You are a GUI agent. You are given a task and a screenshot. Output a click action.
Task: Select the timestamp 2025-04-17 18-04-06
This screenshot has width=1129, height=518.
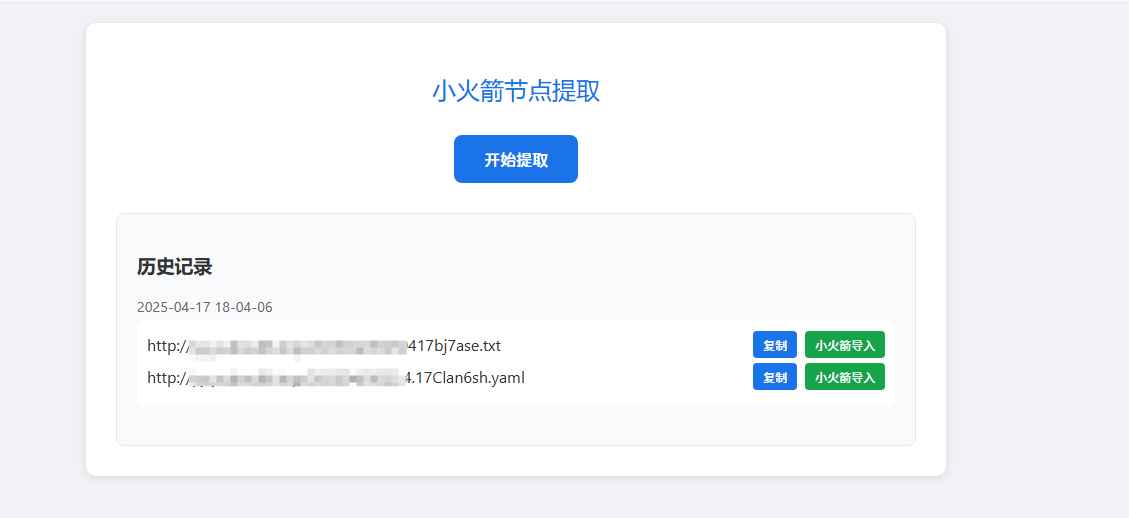[204, 307]
